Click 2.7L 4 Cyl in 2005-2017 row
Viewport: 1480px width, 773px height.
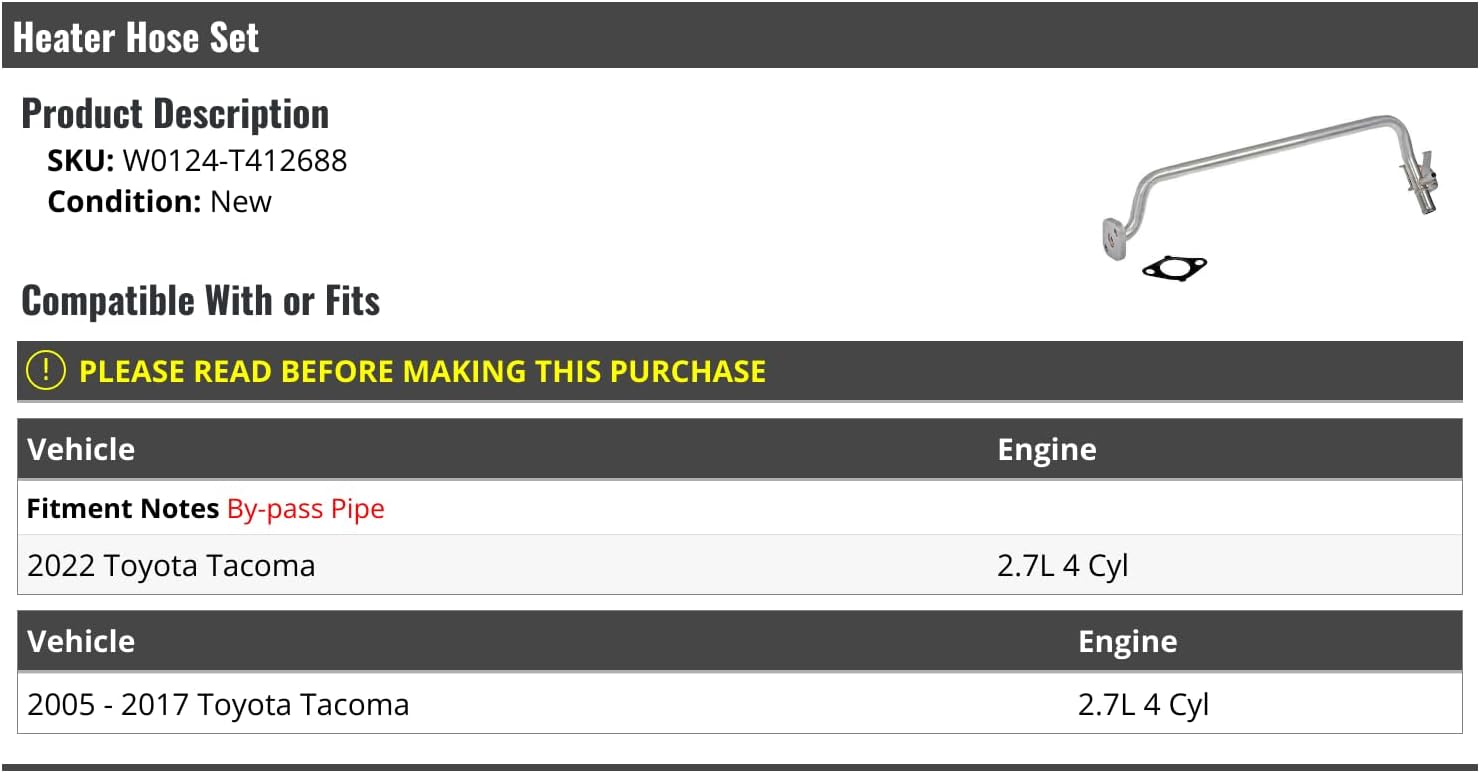click(x=1143, y=704)
